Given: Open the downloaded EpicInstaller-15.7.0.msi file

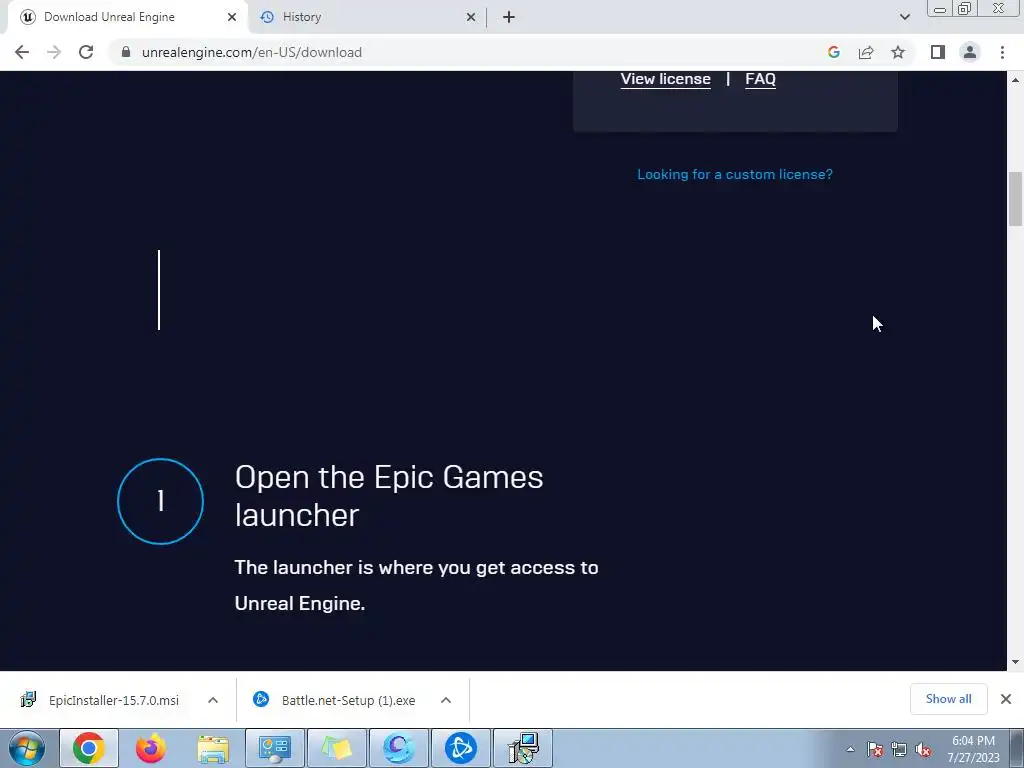Looking at the screenshot, I should click(101, 700).
